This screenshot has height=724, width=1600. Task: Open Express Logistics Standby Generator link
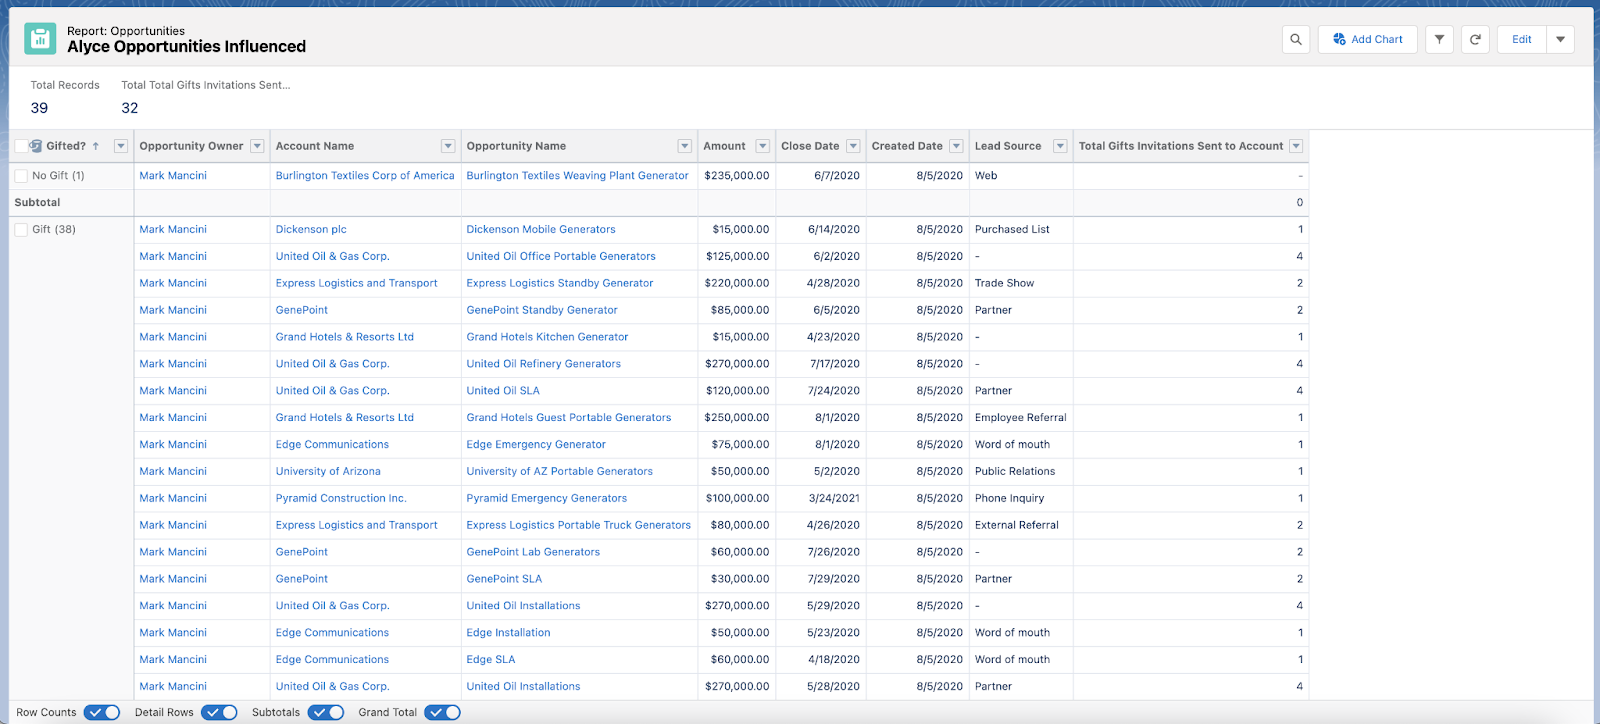point(560,284)
